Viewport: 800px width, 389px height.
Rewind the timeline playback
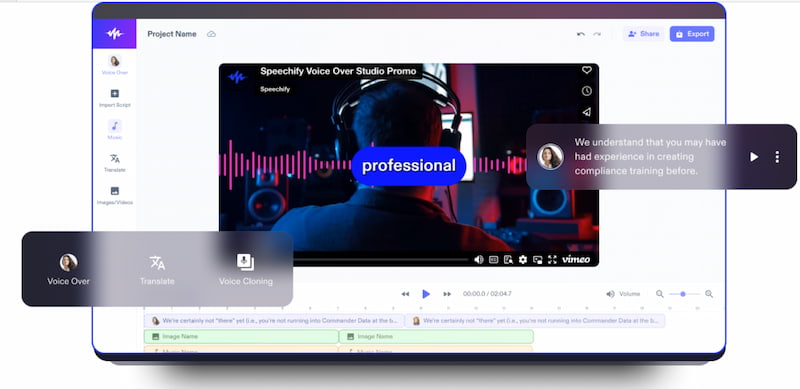tap(405, 294)
